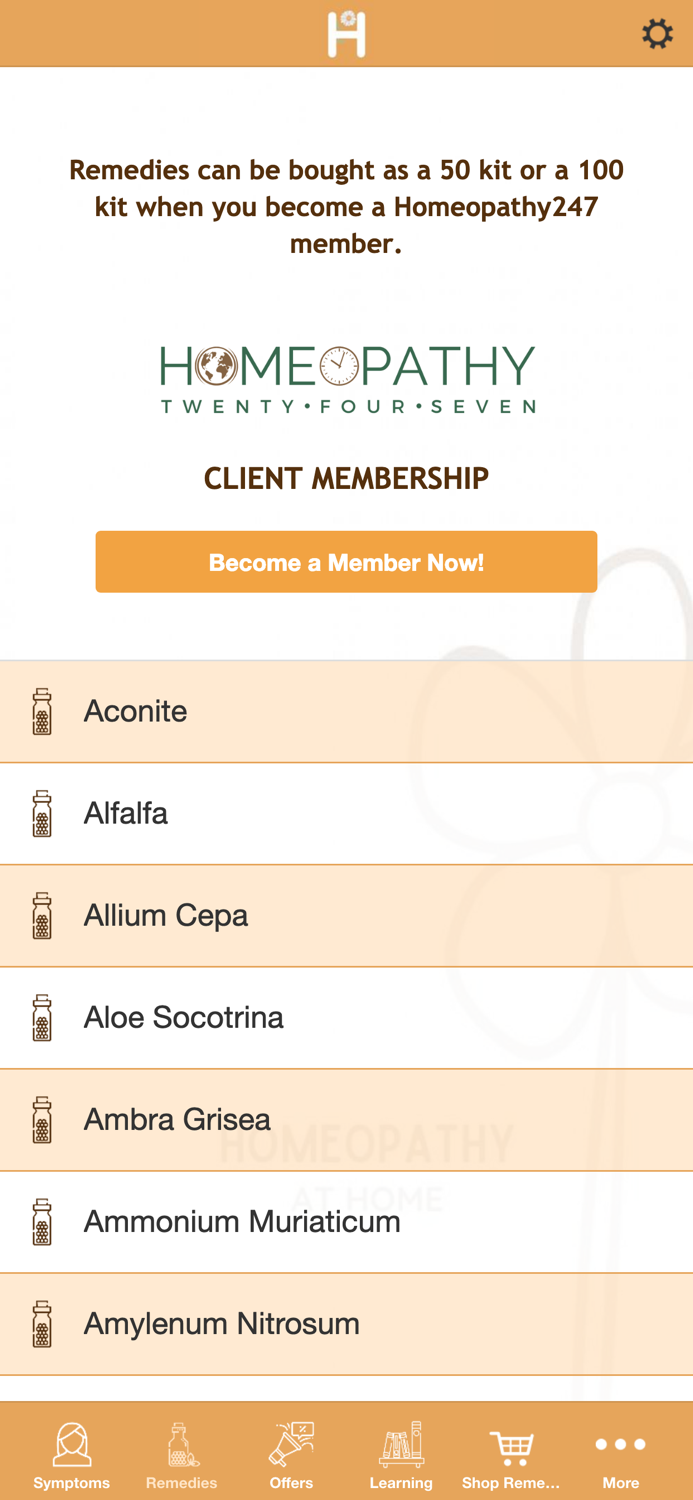
Task: Show the More options tab
Action: pos(620,1456)
